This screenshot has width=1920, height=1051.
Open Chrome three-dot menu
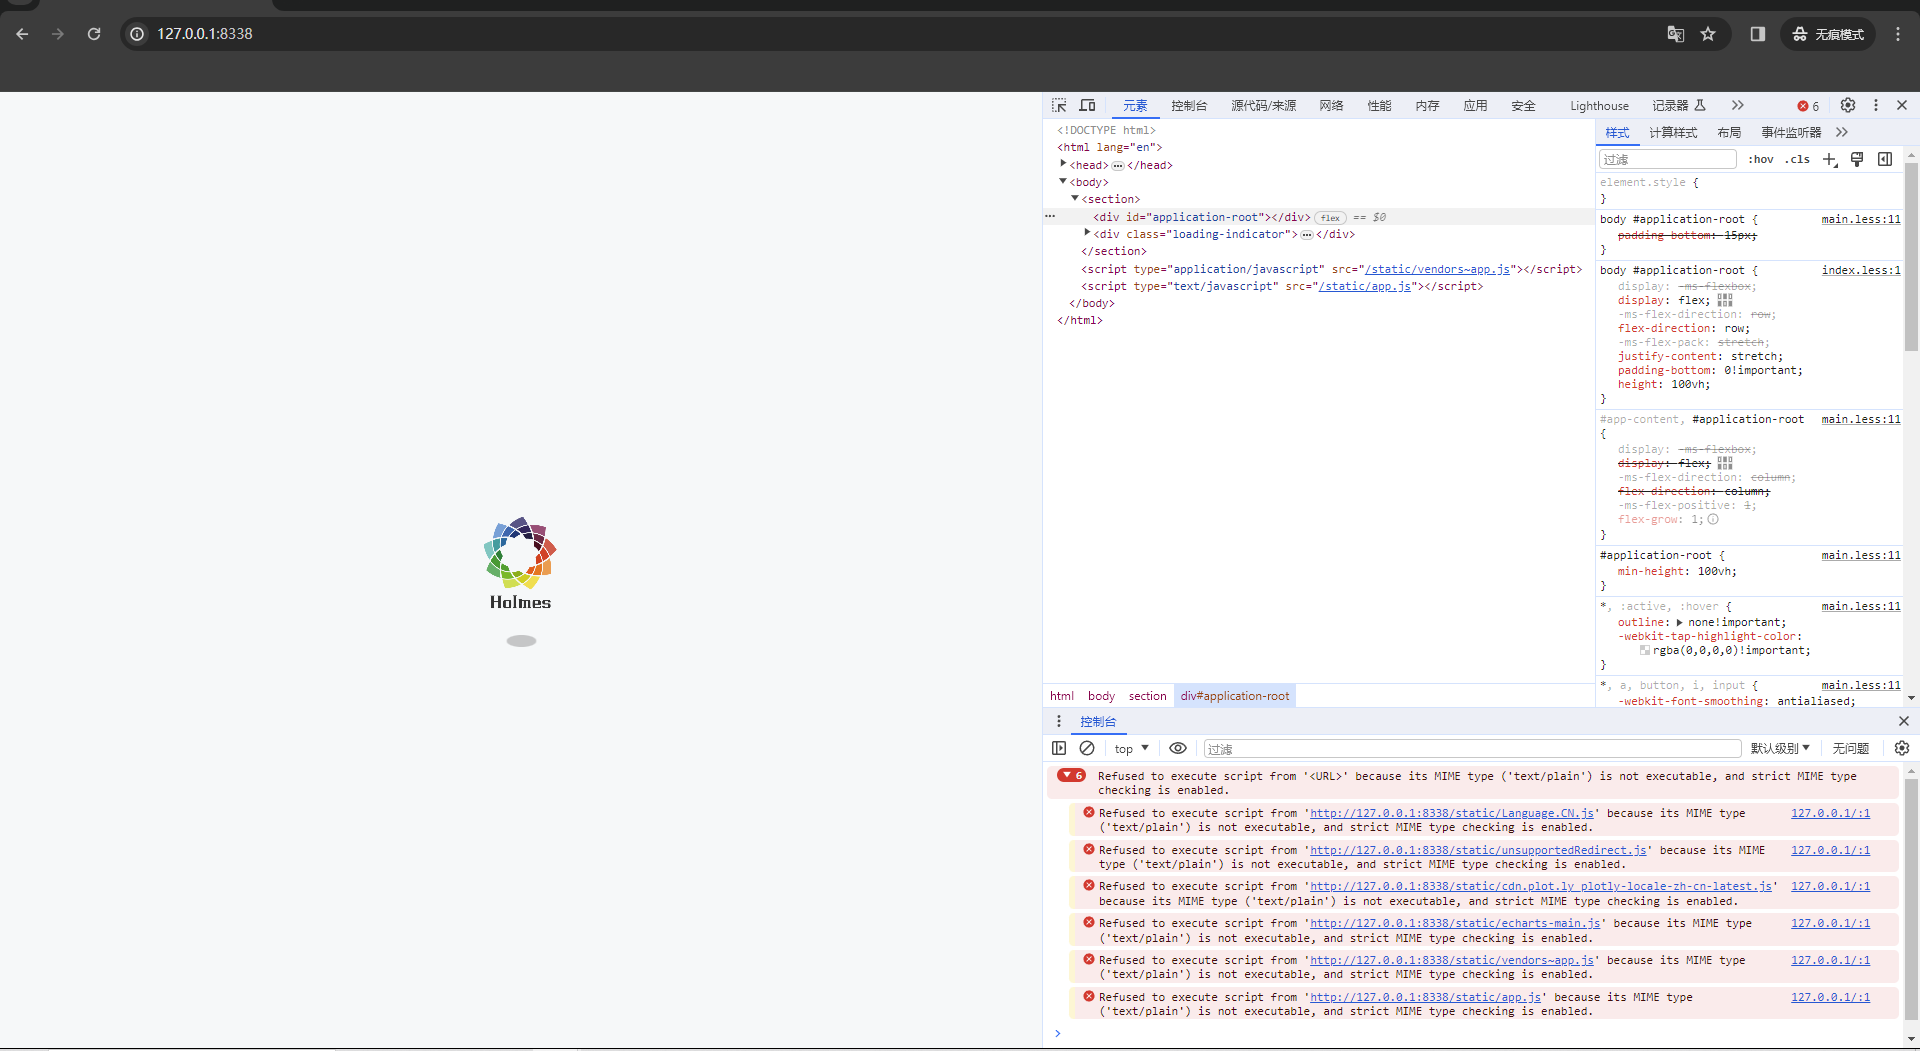1898,34
